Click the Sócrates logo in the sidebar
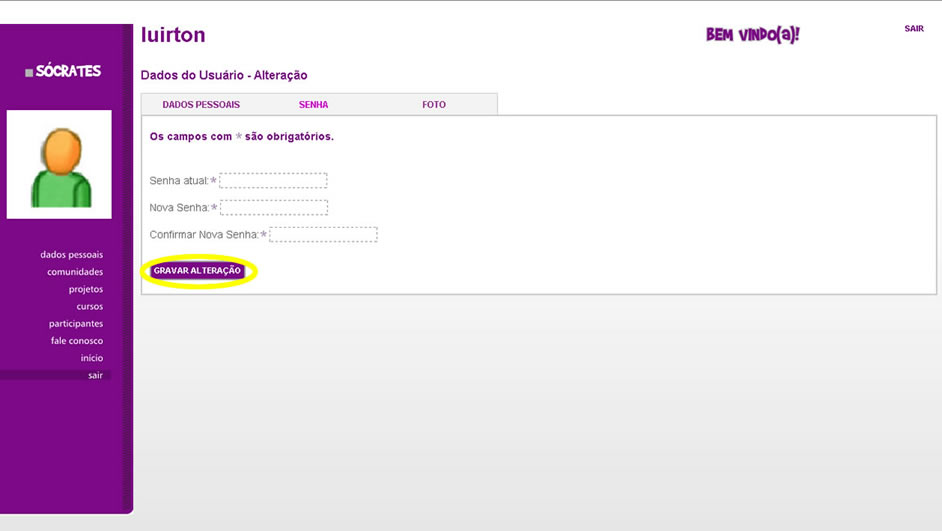942x531 pixels. pos(64,71)
